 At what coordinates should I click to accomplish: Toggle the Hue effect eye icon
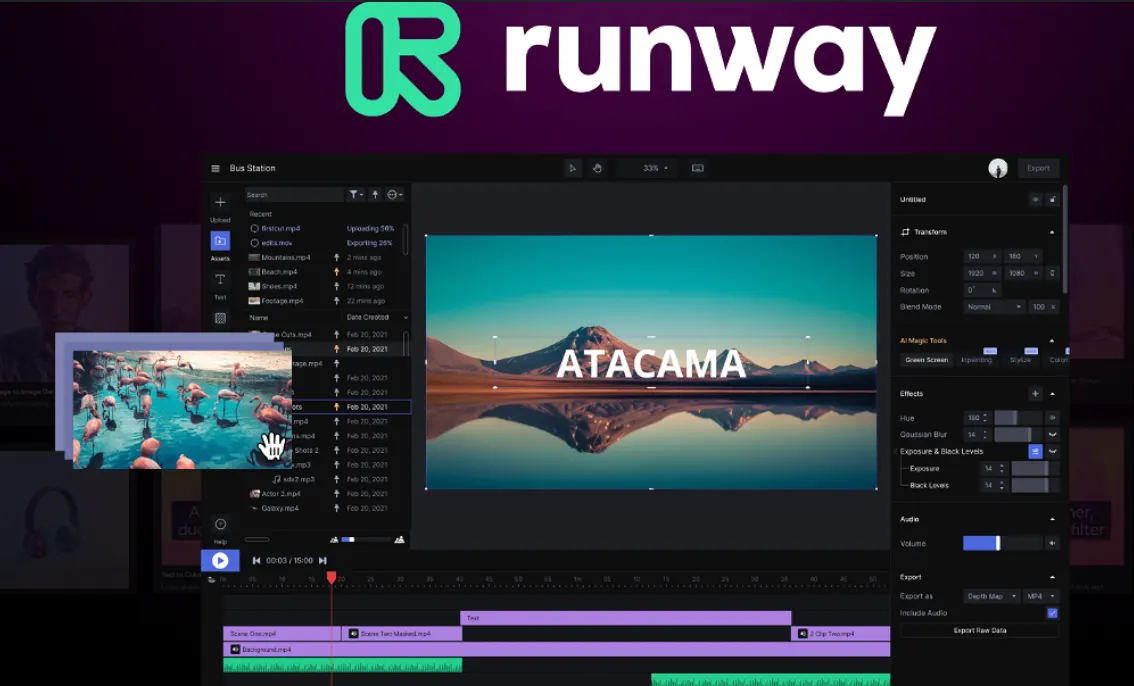[x=1052, y=418]
